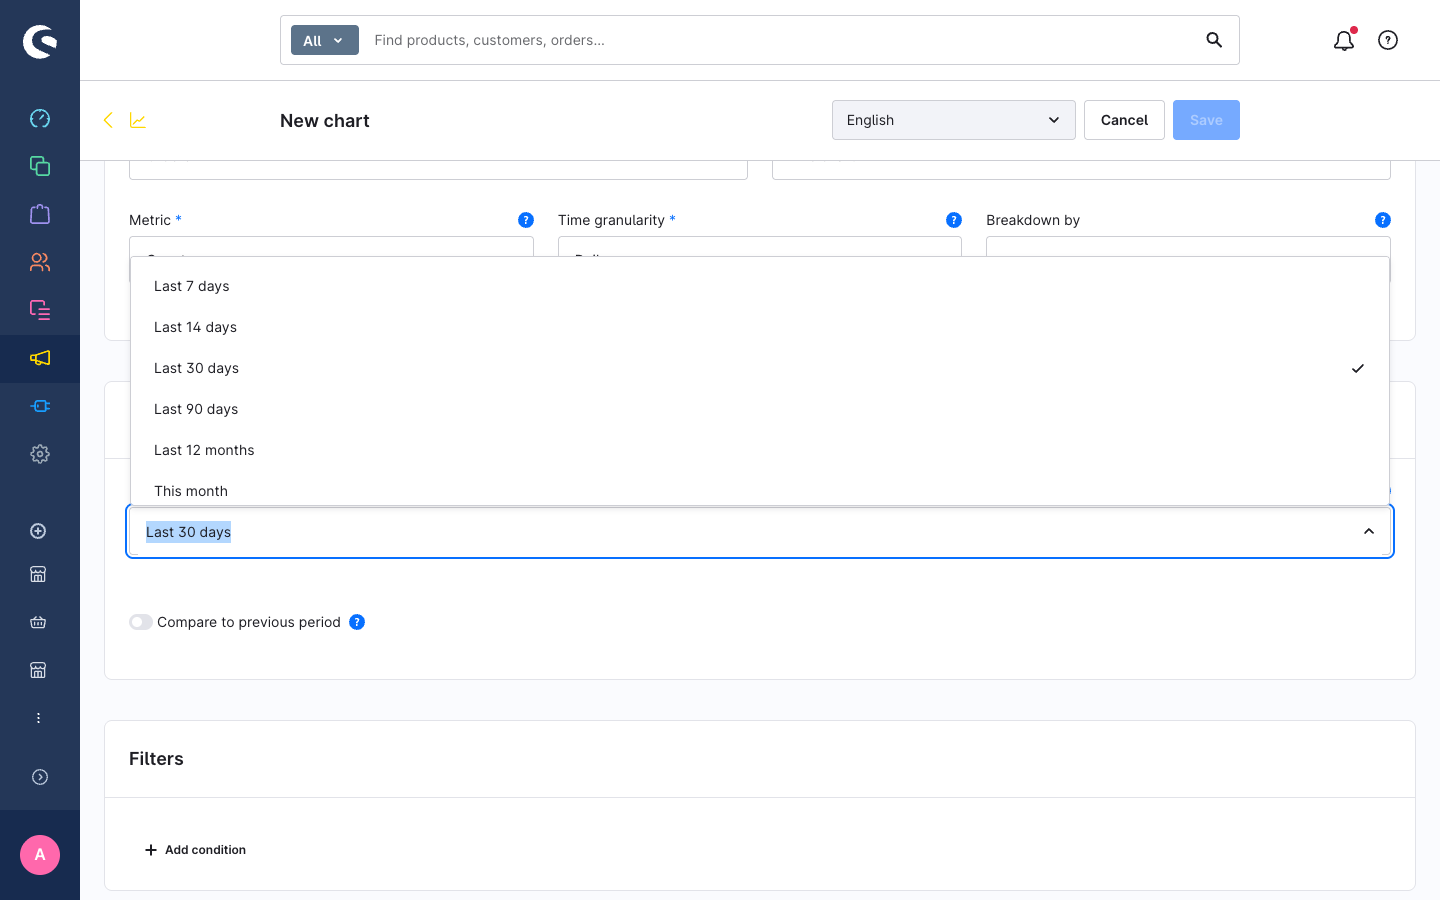Open the shopping basket icon in sidebar

tap(38, 622)
